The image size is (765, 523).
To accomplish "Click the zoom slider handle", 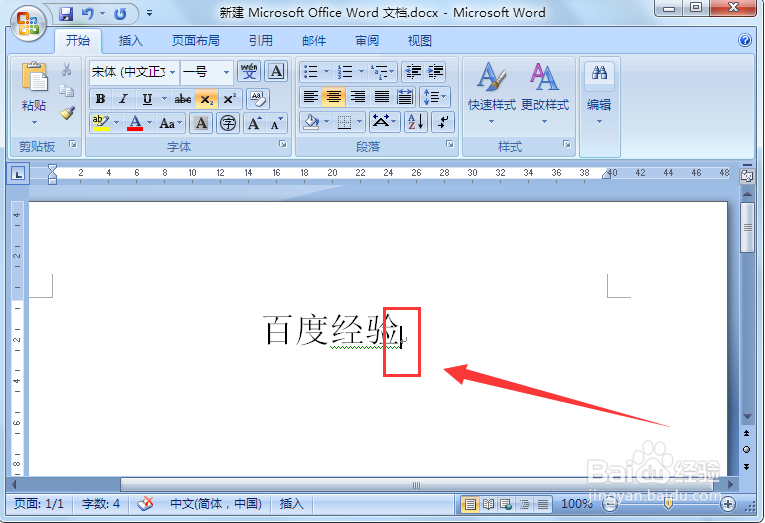I will pyautogui.click(x=668, y=504).
